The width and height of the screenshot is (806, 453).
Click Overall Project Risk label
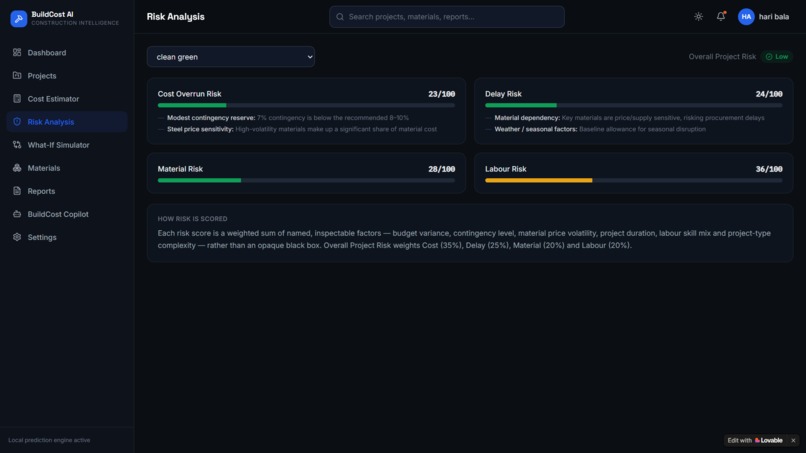[x=722, y=57]
